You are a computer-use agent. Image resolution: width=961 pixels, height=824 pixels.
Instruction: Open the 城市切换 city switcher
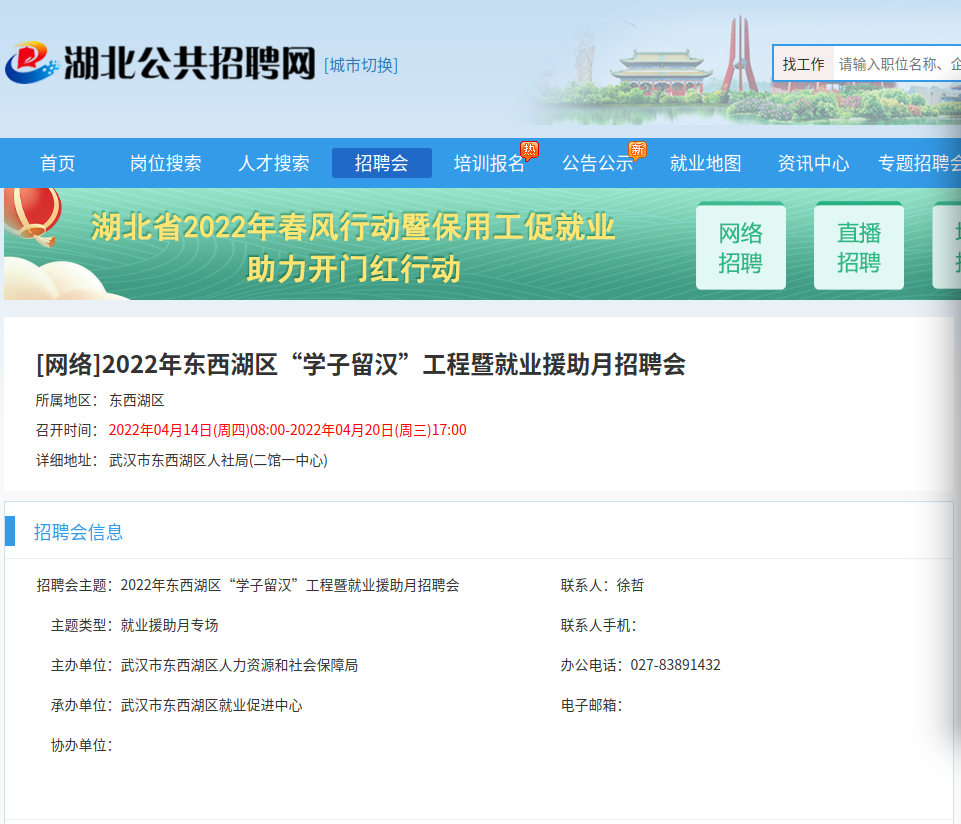tap(361, 65)
